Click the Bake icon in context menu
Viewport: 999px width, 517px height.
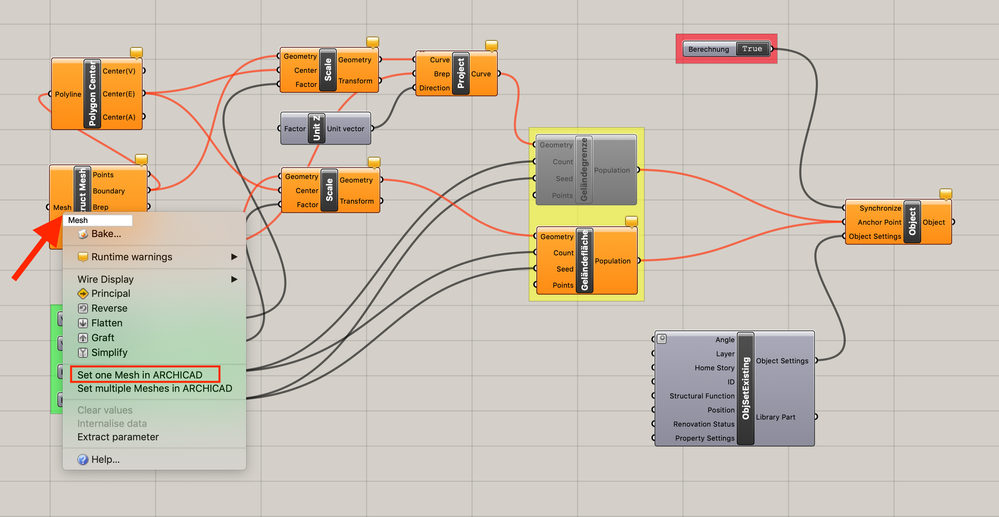(x=83, y=235)
